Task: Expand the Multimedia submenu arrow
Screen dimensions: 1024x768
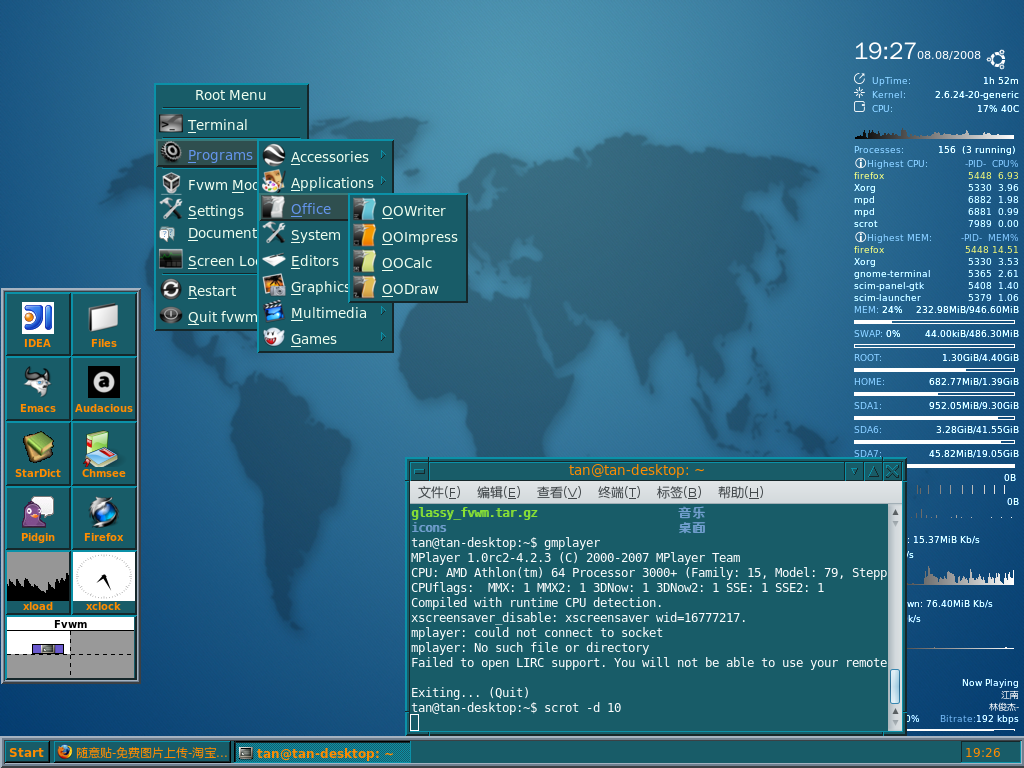Action: click(383, 311)
